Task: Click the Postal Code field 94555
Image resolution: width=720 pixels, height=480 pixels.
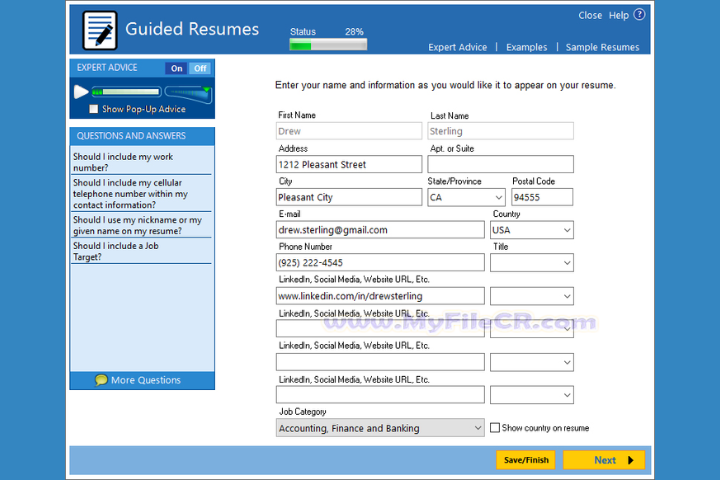Action: (x=542, y=197)
